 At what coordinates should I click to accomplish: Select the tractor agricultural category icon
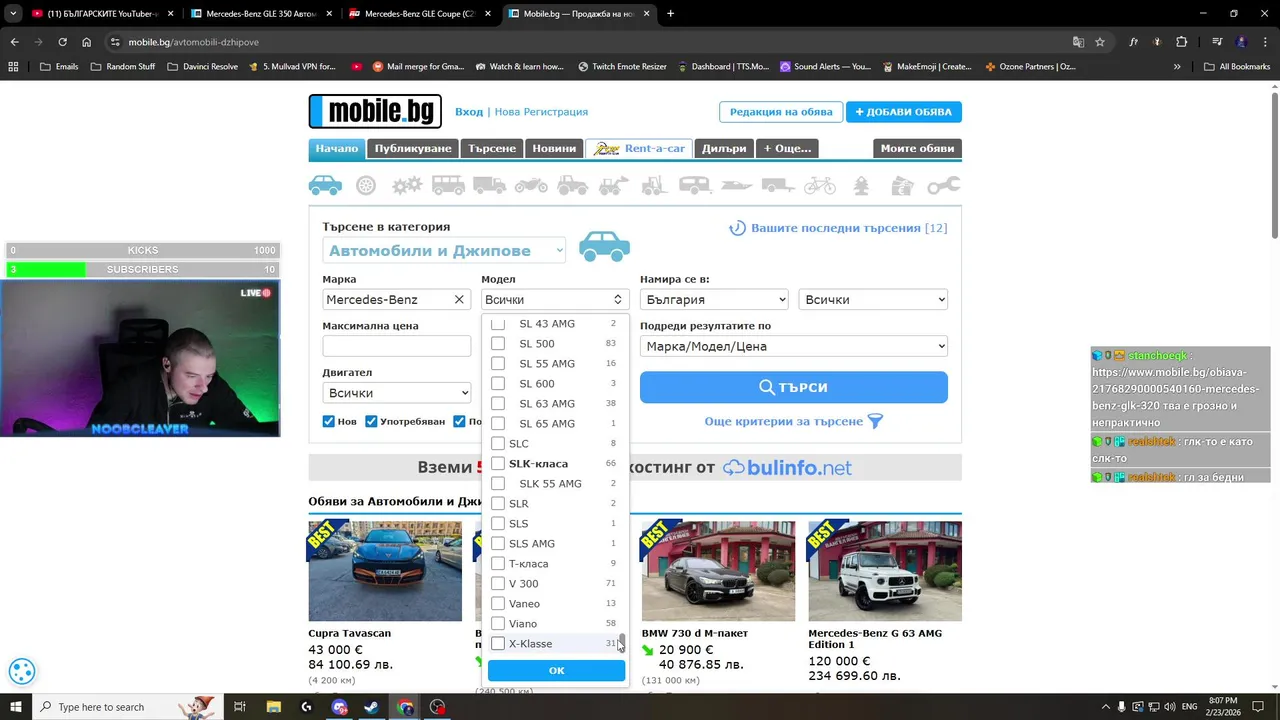pyautogui.click(x=572, y=185)
